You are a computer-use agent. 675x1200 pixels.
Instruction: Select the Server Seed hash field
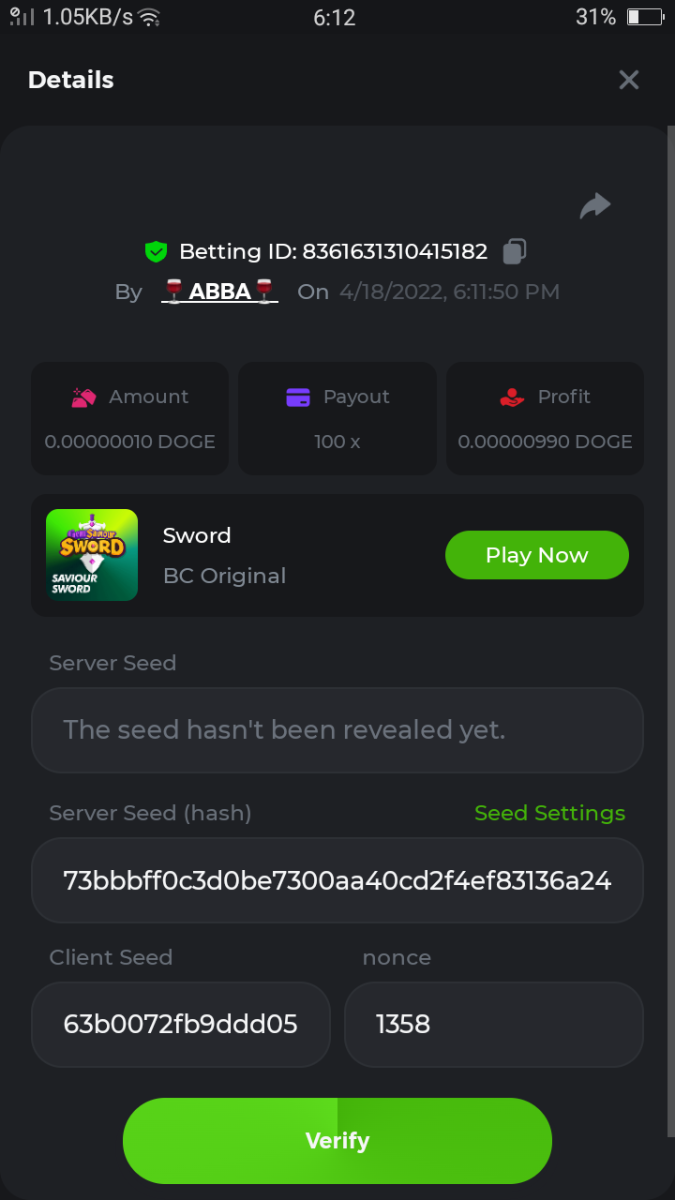[337, 881]
